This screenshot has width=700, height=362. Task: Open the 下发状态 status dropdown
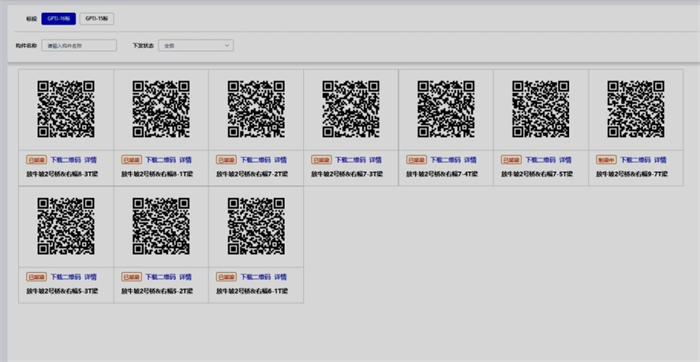tap(196, 46)
